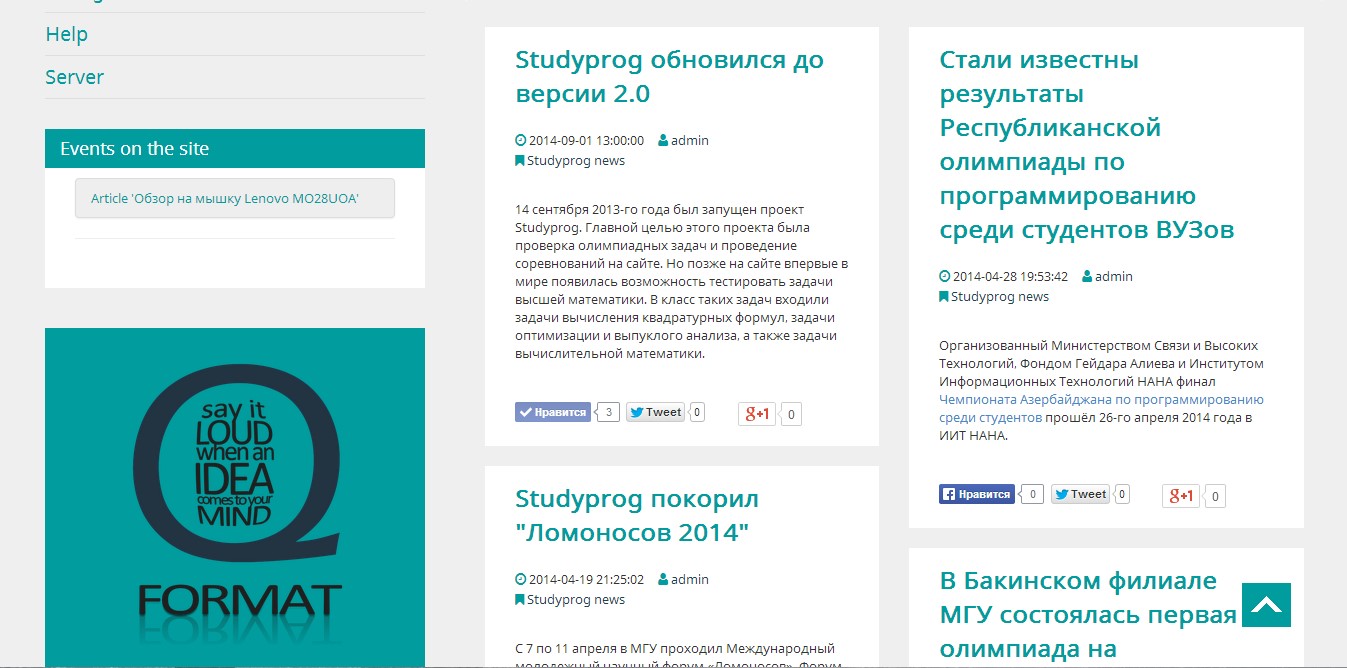Click Facebook like count in olympiad results post
The height and width of the screenshot is (668, 1347).
pos(1033,494)
